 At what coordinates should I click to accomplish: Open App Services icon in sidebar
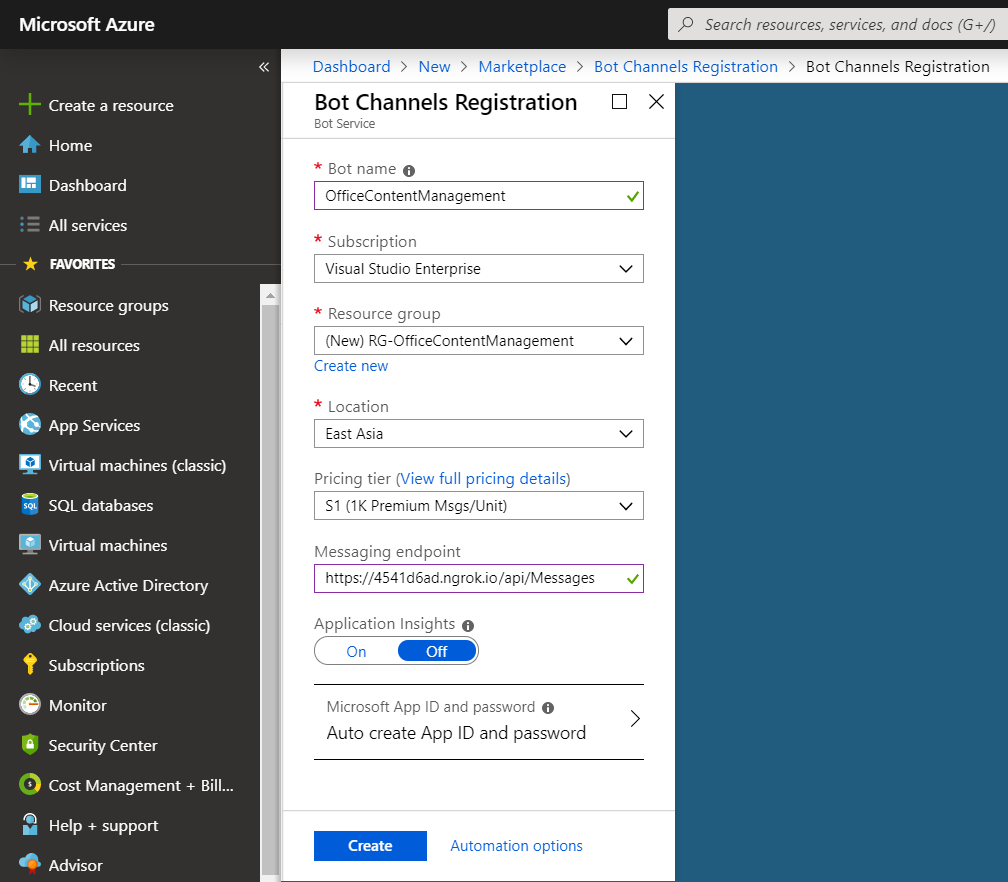(x=30, y=425)
